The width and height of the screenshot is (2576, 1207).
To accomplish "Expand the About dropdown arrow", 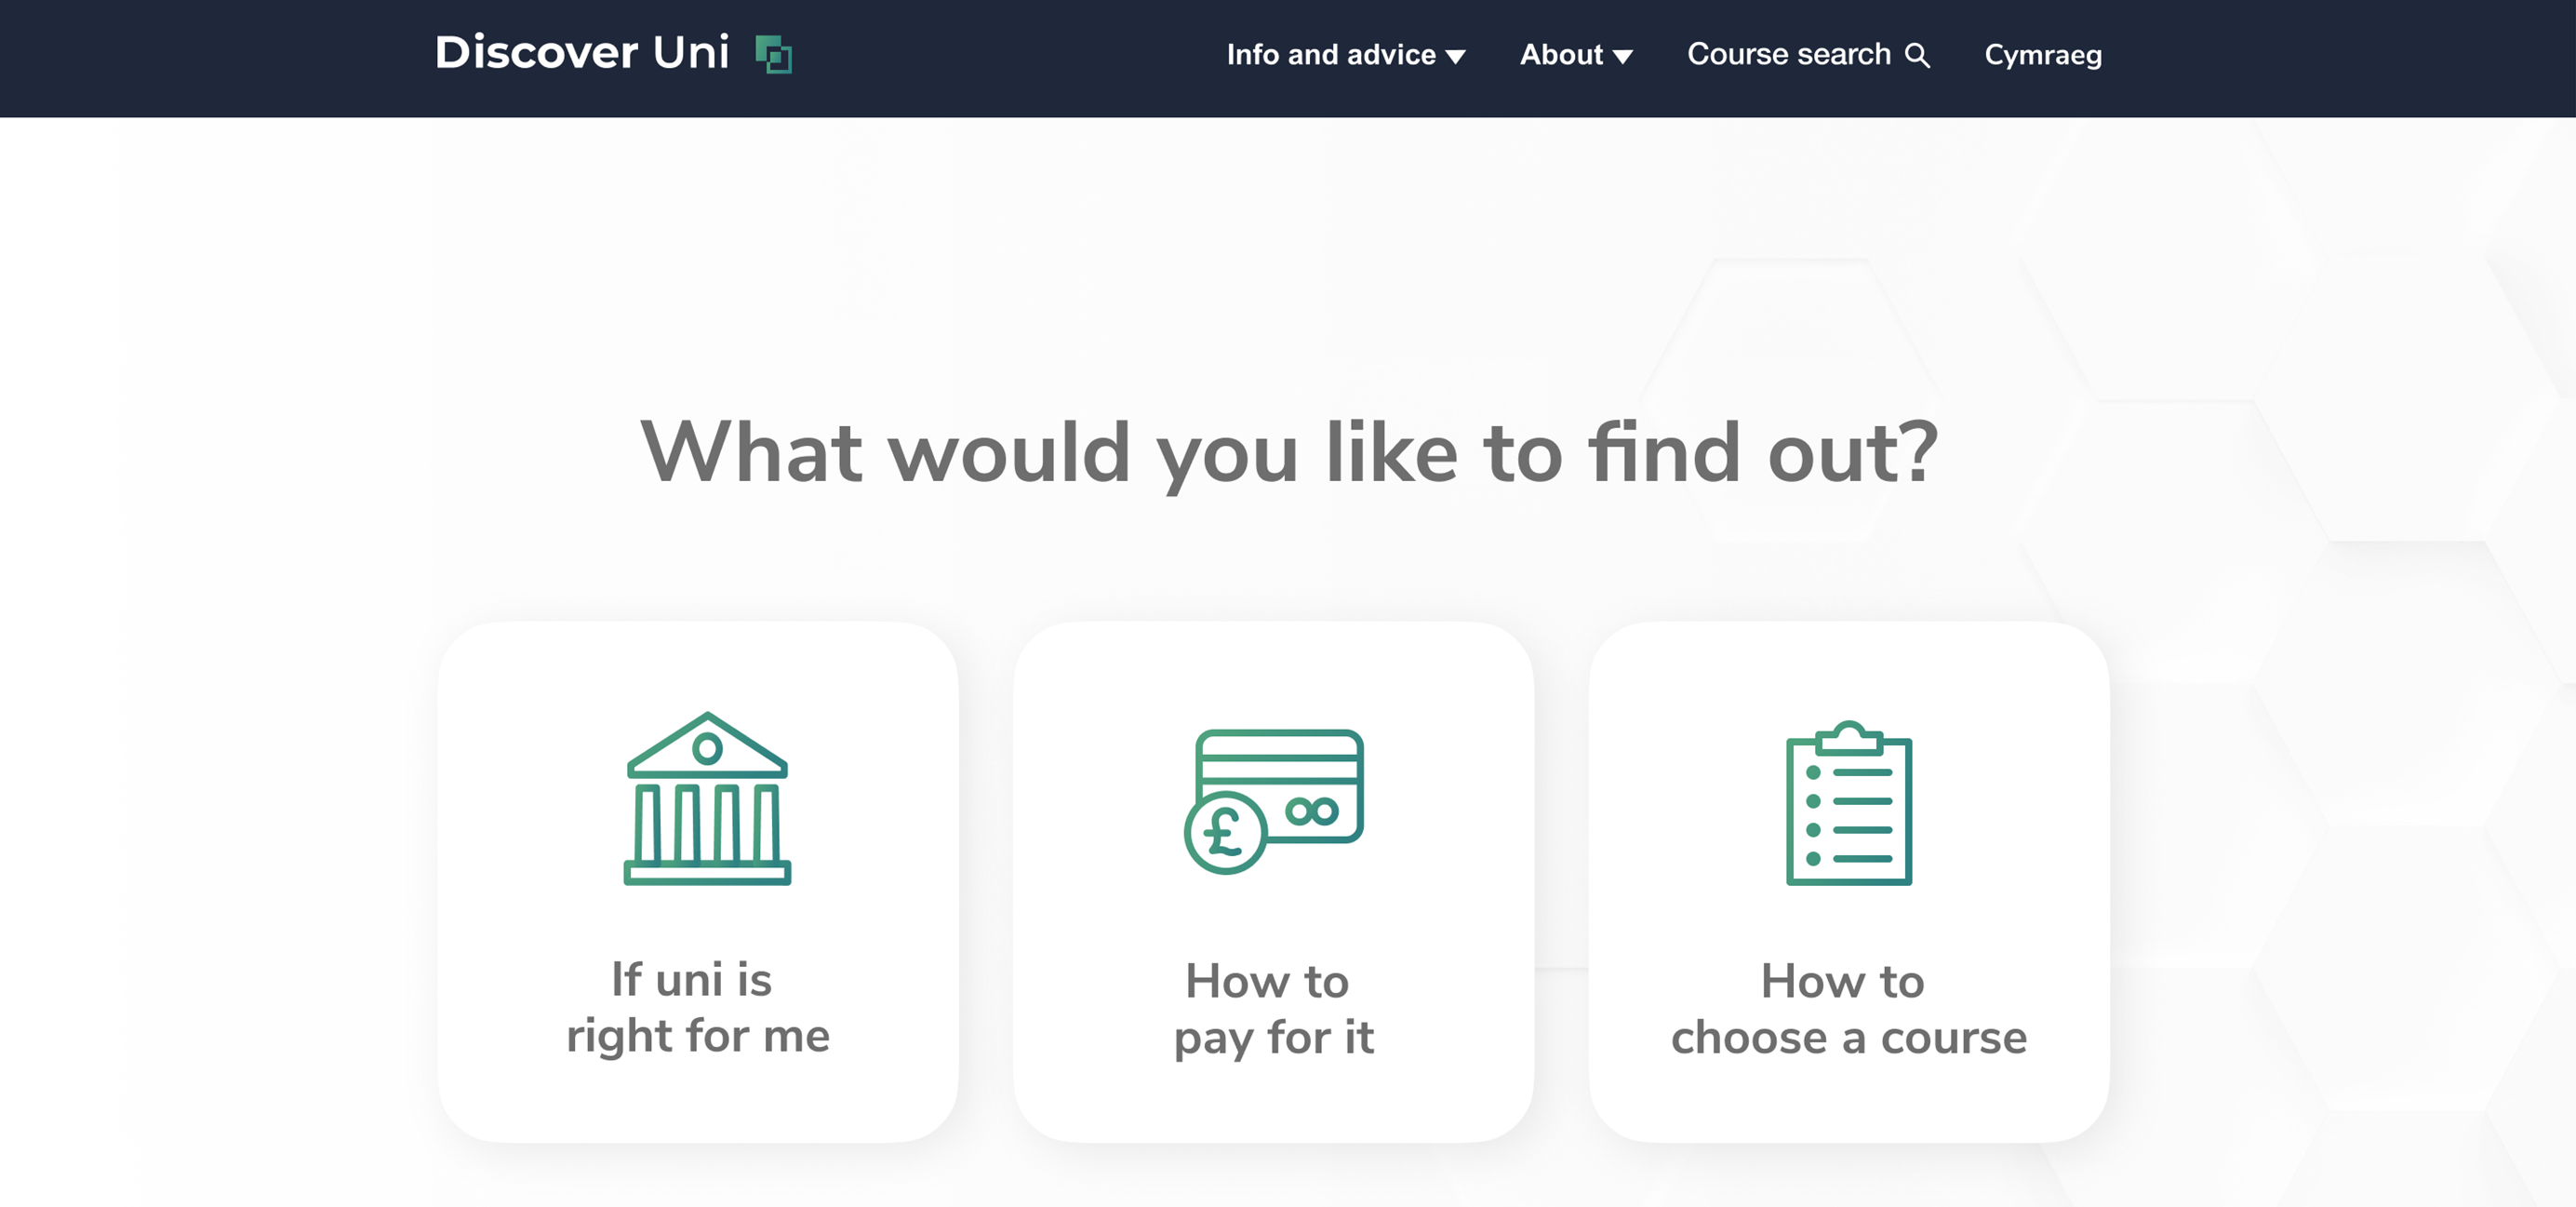I will coord(1623,57).
